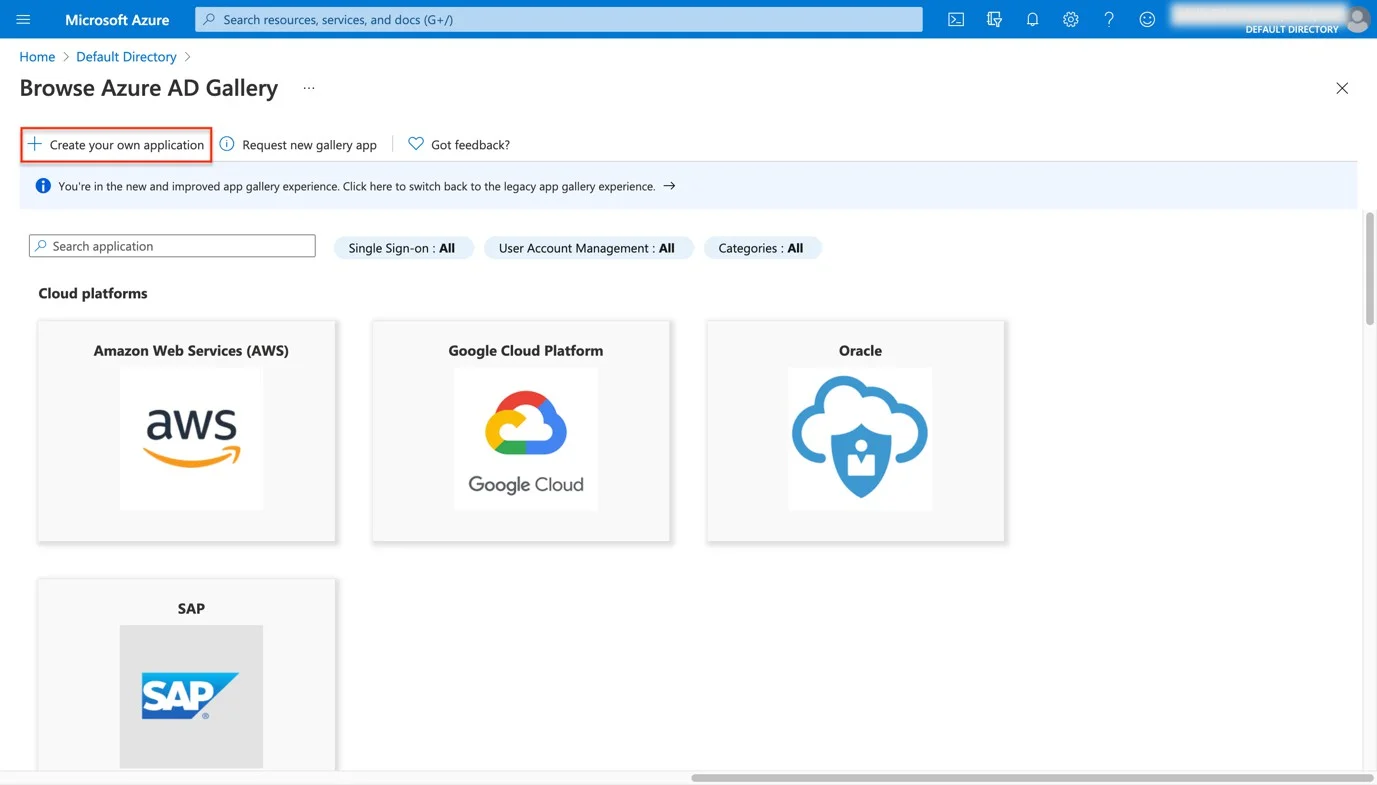
Task: Click the arrow to switch to legacy gallery
Action: 669,186
